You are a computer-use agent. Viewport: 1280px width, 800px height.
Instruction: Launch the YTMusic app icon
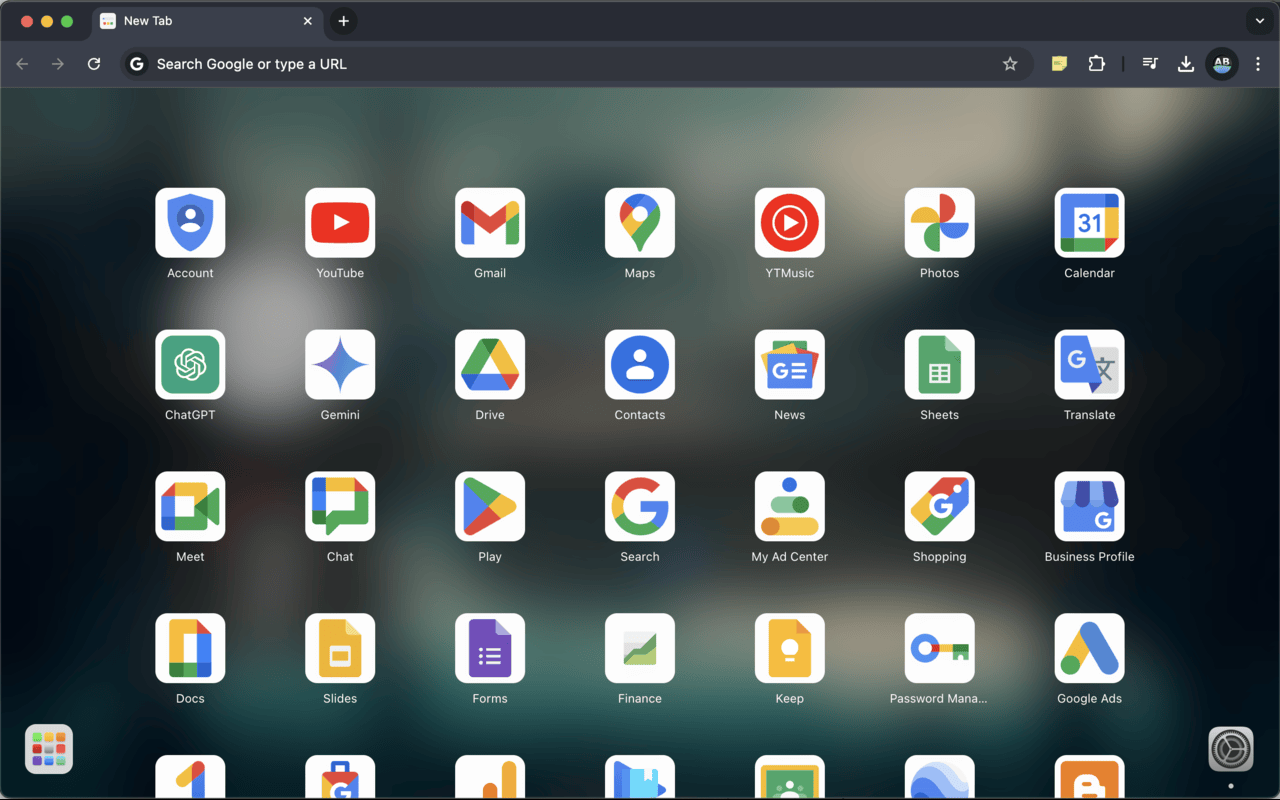790,223
